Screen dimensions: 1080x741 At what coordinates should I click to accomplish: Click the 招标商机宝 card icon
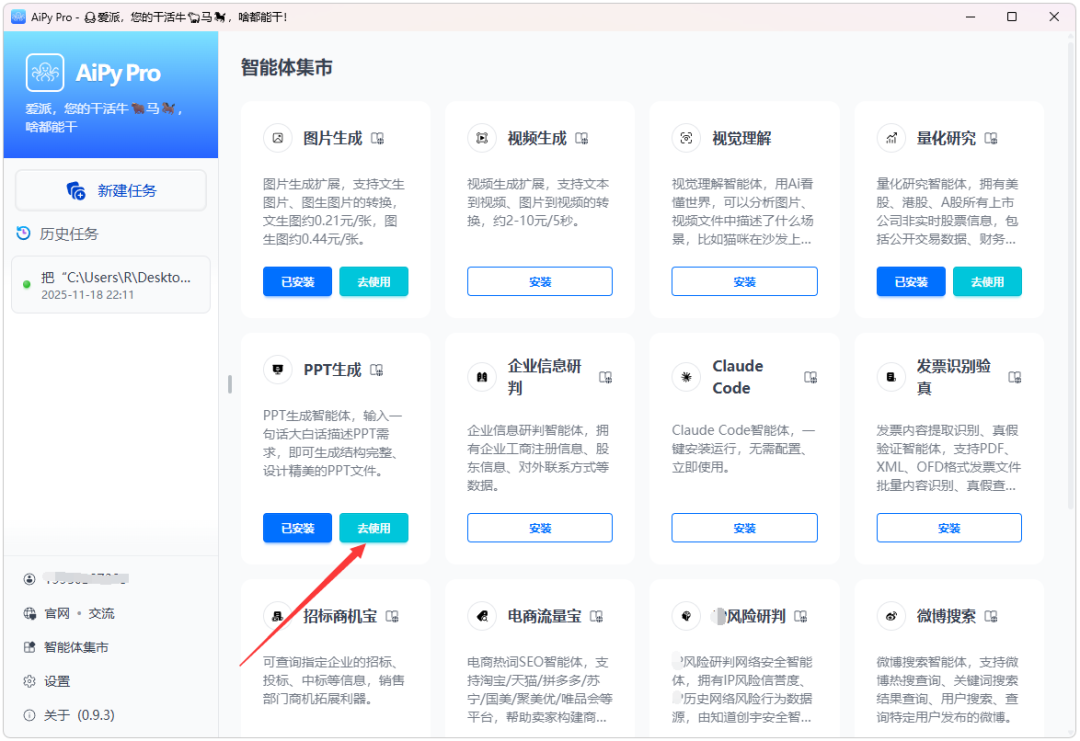[x=278, y=616]
